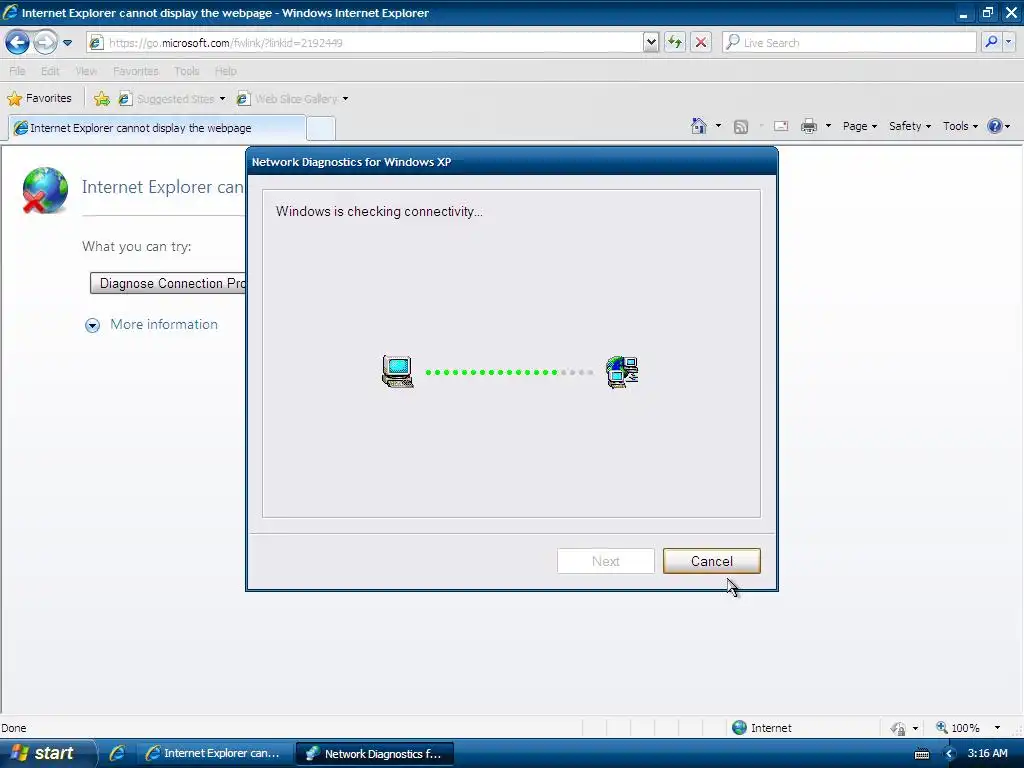
Task: Click 'Windows is checking connectivity...' text
Action: 379,212
